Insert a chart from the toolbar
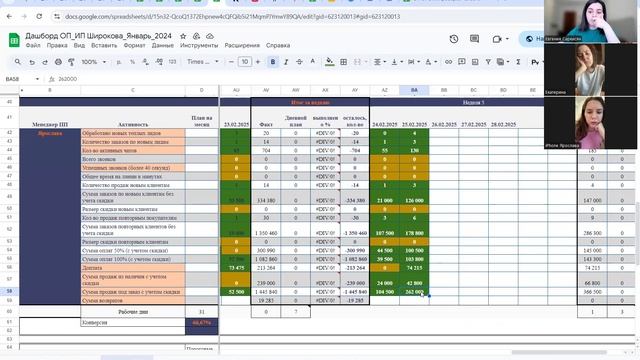 [475, 62]
